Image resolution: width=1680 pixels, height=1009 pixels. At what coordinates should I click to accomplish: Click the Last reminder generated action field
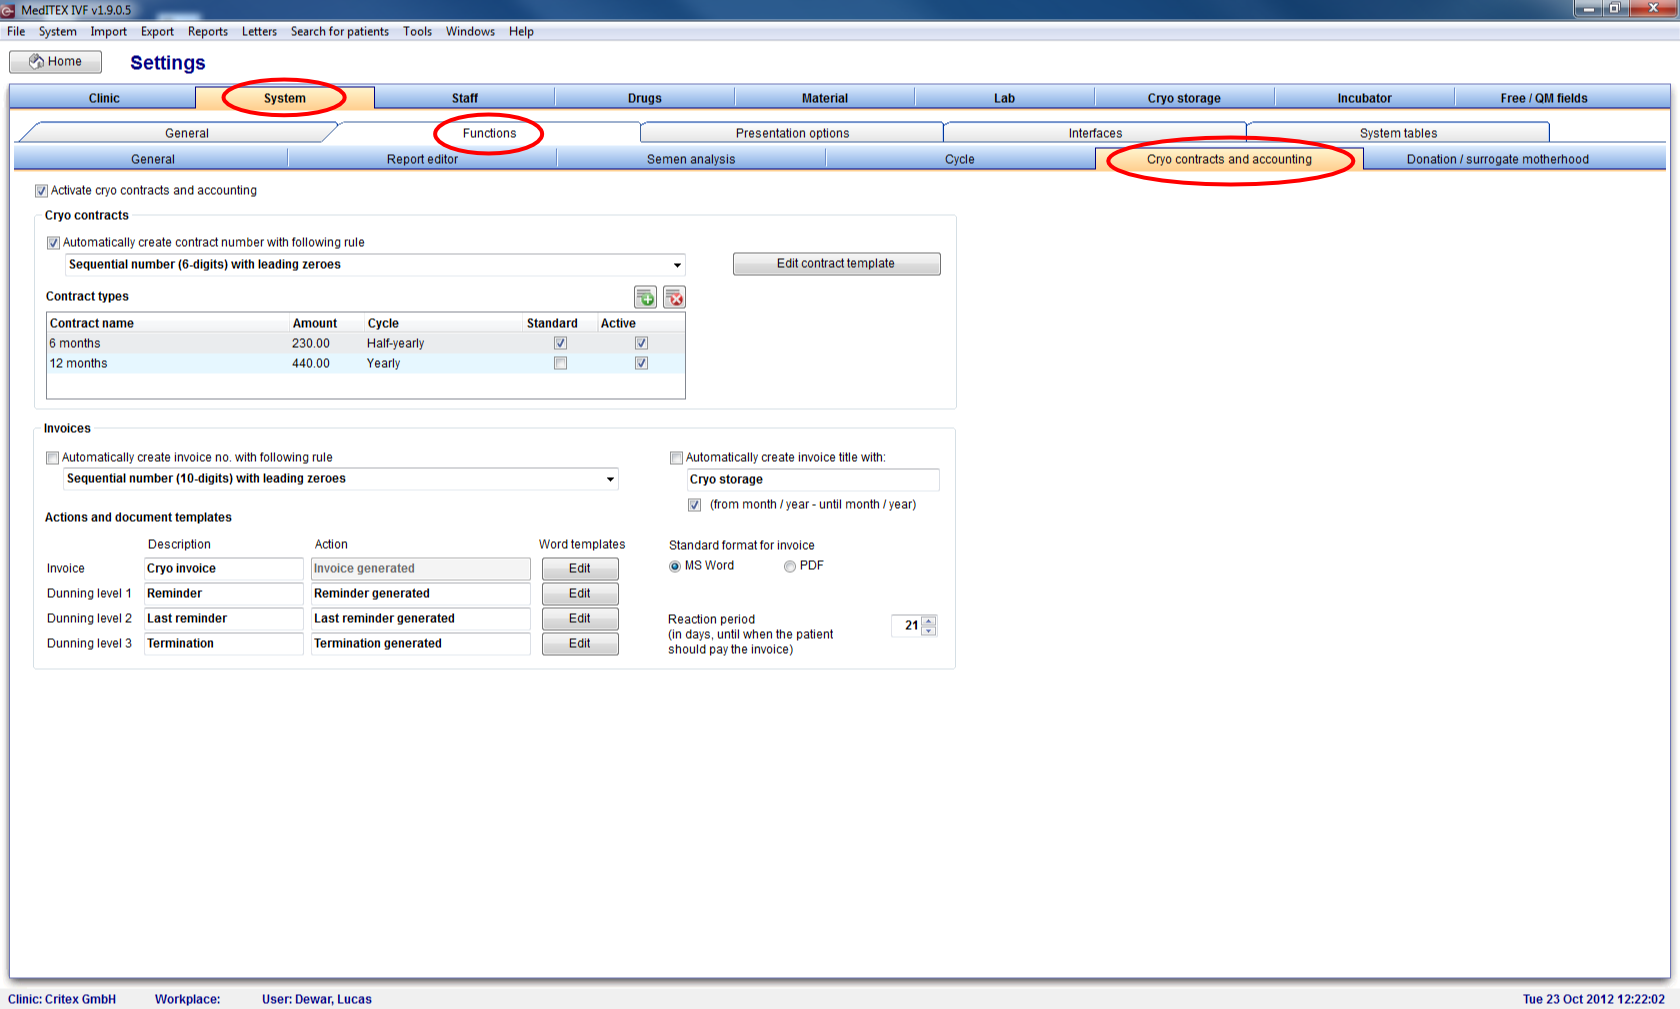pyautogui.click(x=421, y=619)
